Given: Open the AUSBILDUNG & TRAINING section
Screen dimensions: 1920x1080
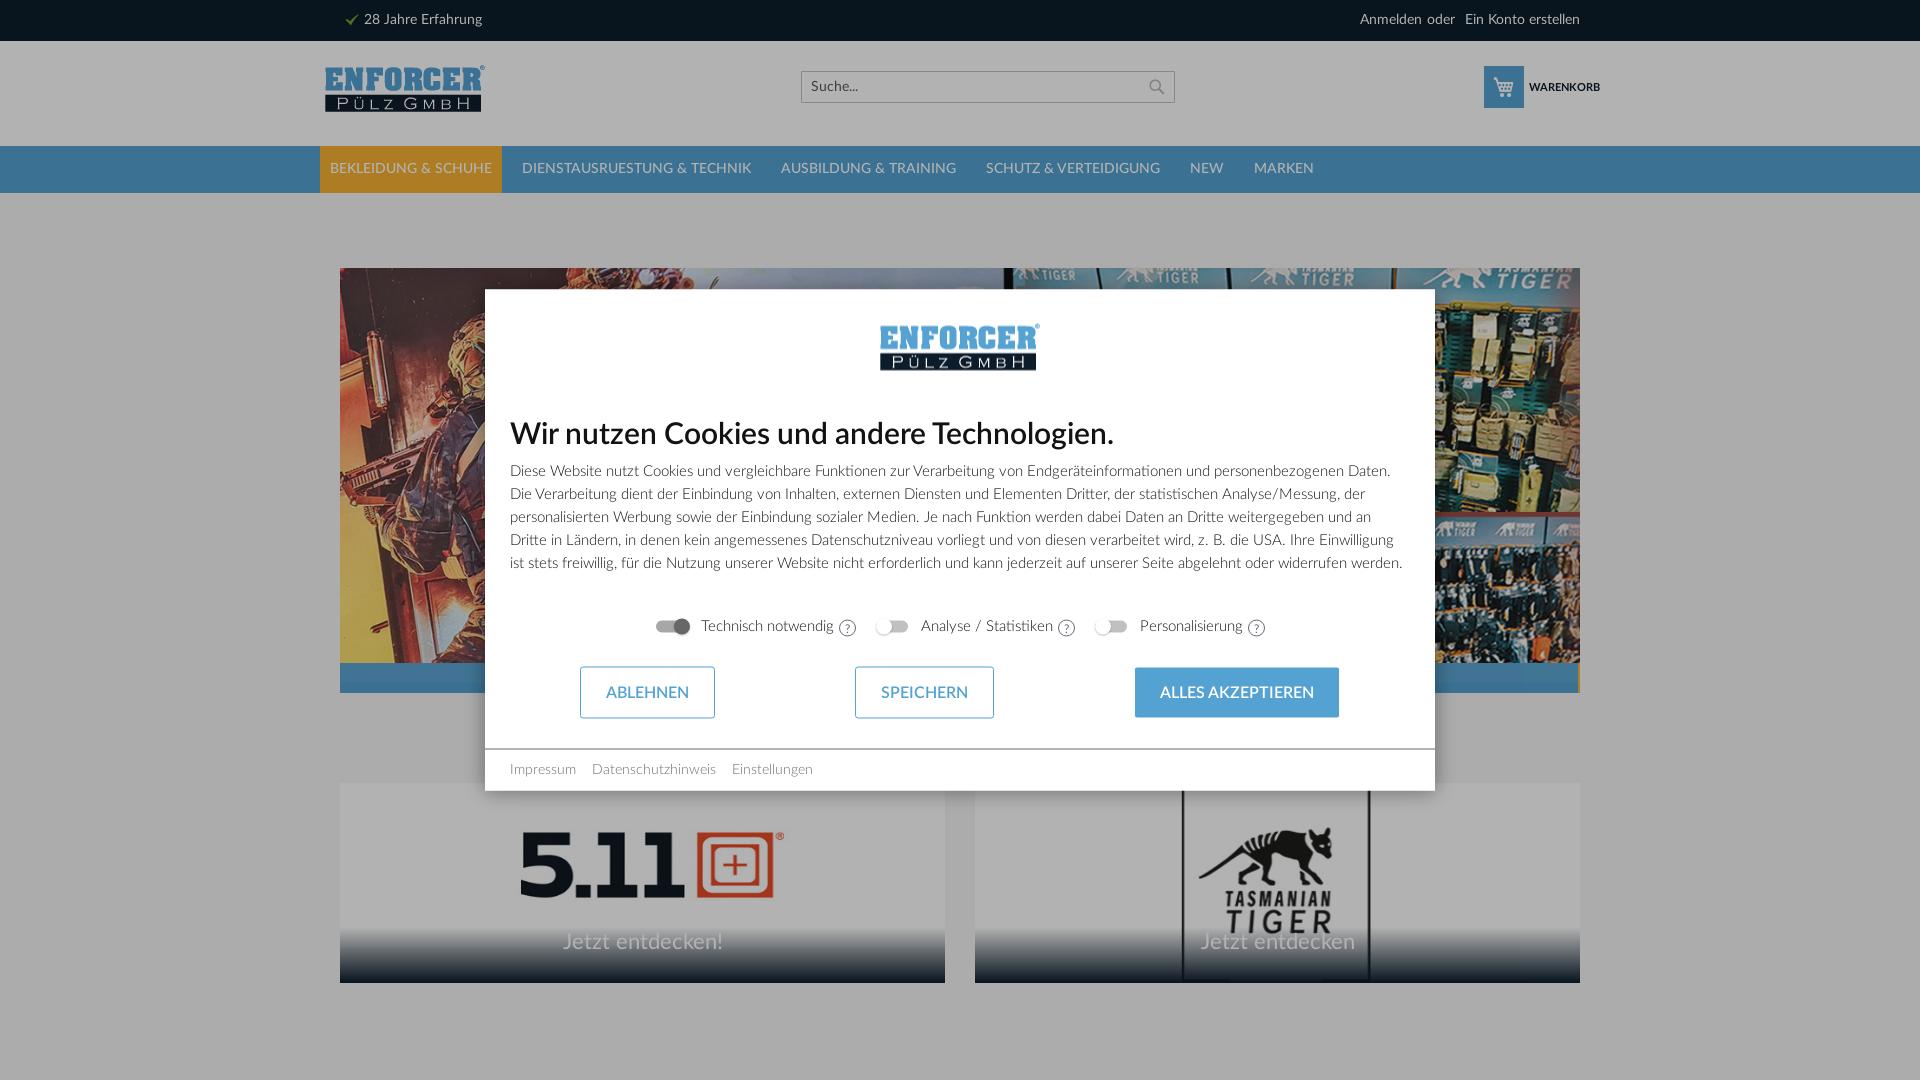Looking at the screenshot, I should (x=868, y=169).
